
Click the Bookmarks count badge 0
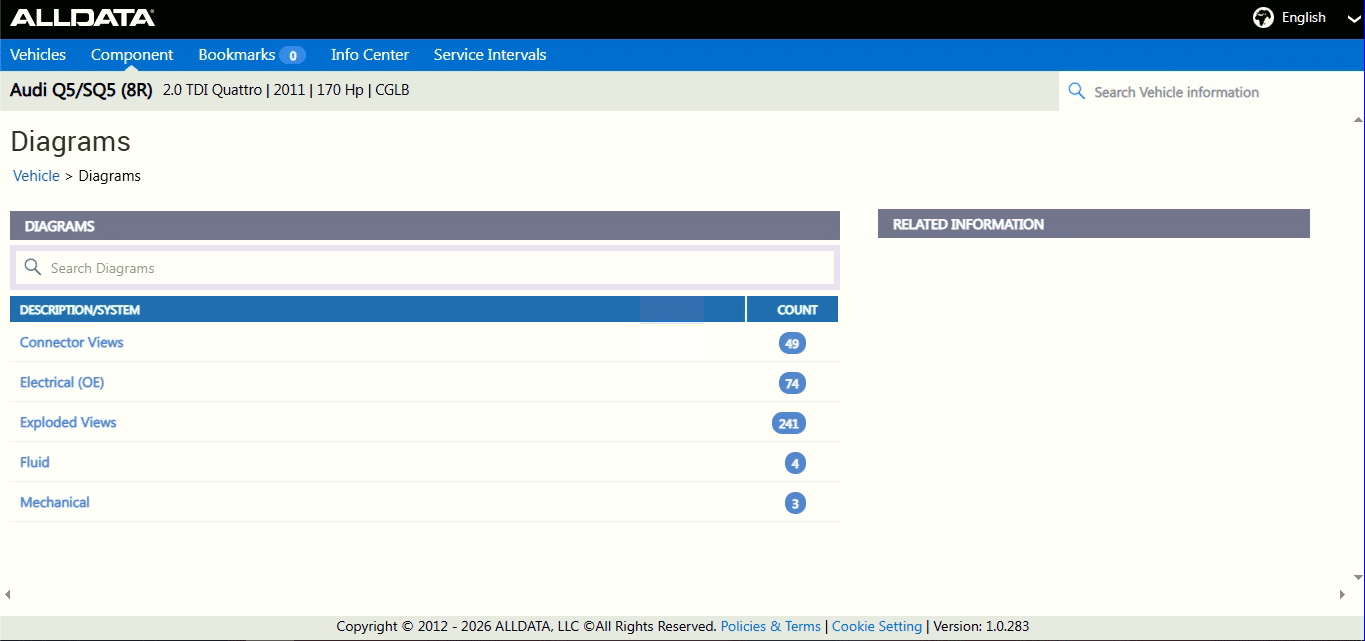tap(292, 55)
